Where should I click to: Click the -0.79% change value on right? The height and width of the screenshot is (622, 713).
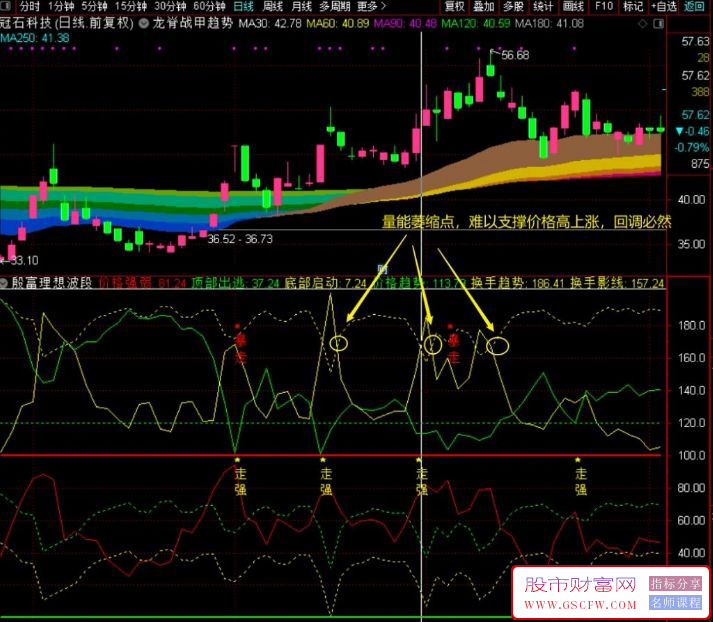click(x=692, y=148)
